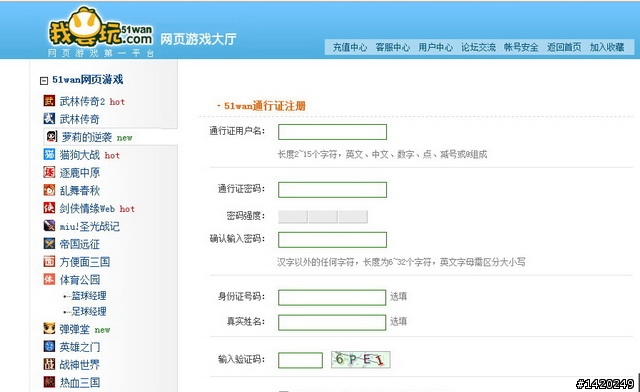Click the 51wan.com mascot logo

tap(100, 28)
